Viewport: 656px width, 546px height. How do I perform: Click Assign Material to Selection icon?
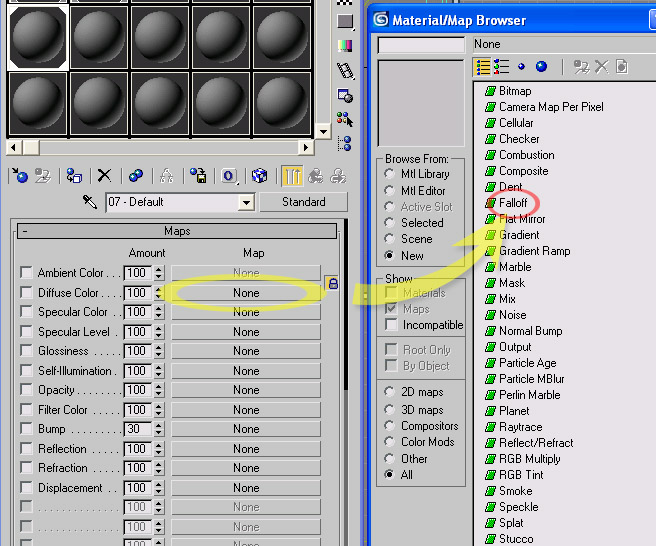74,176
